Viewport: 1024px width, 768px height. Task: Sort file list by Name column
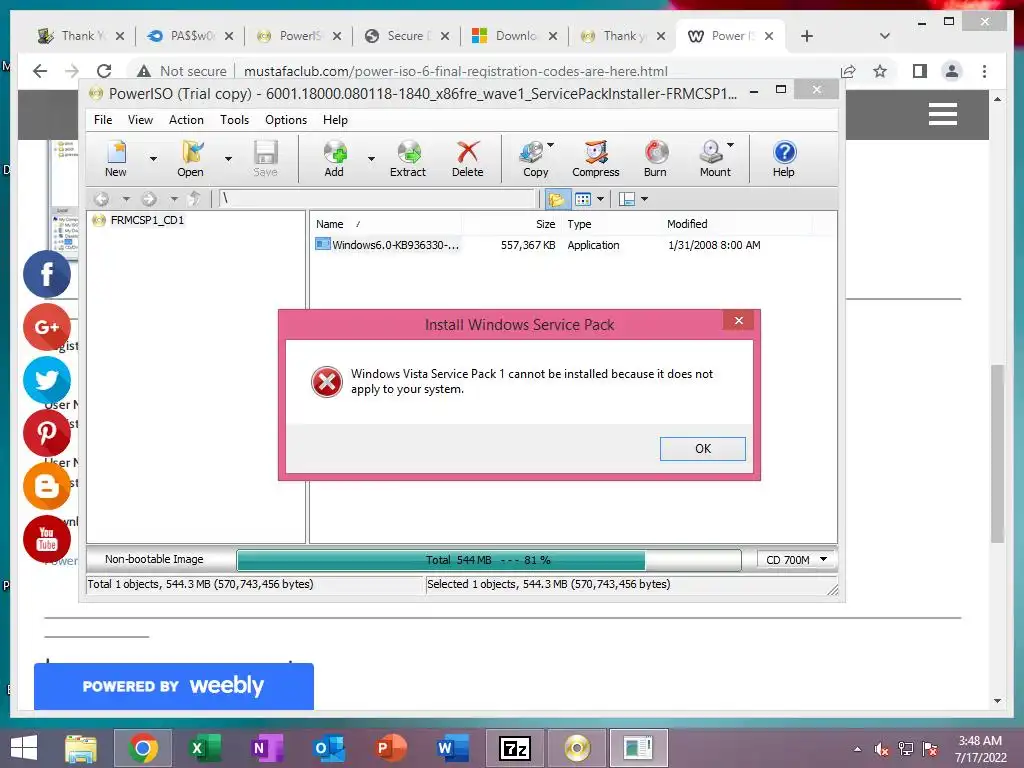click(387, 224)
